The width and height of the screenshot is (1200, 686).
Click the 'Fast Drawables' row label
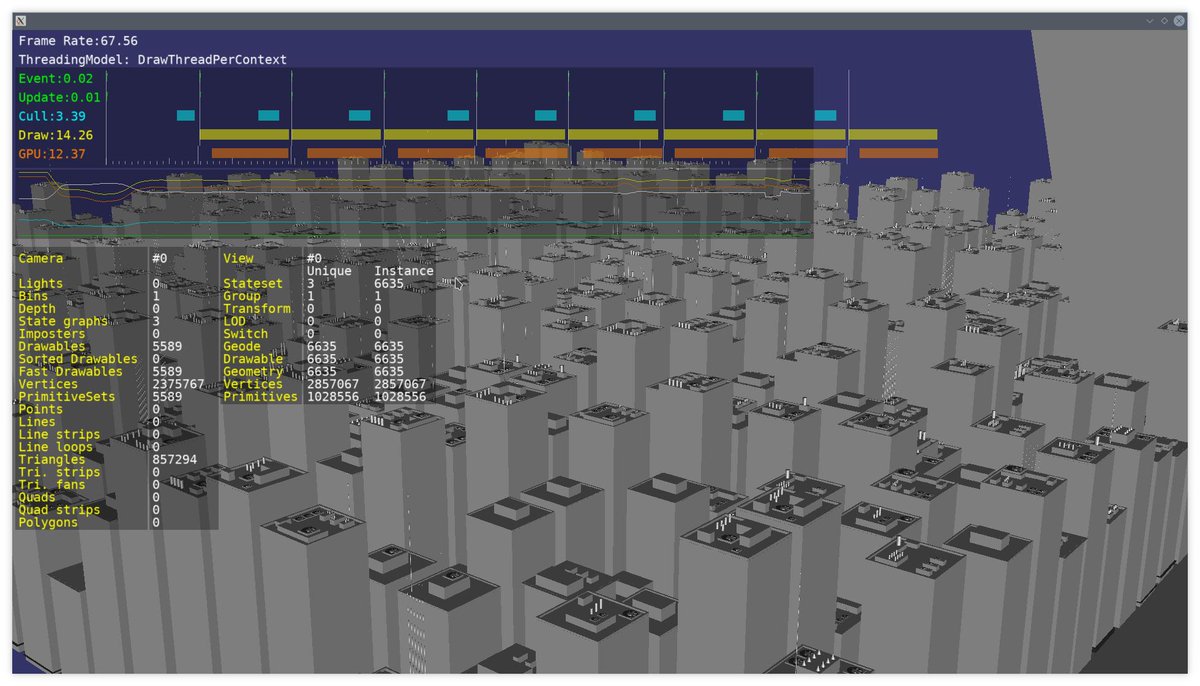click(70, 372)
